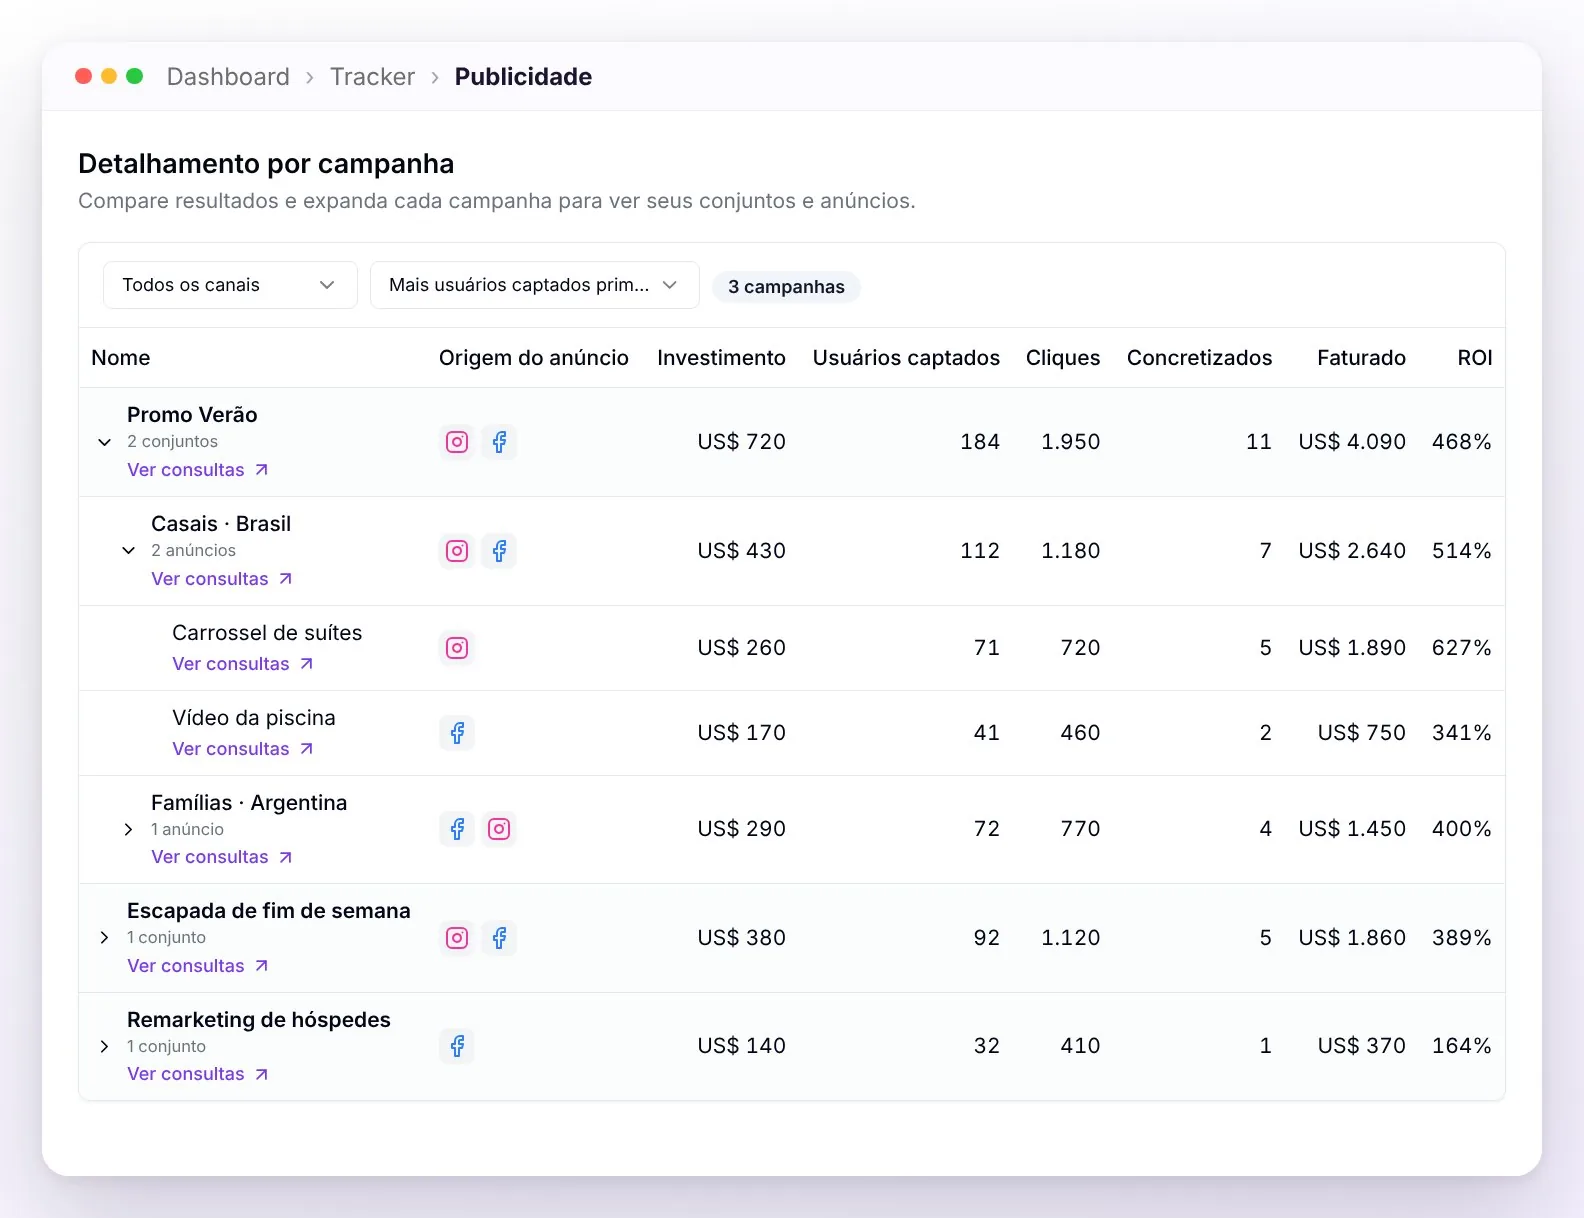1584x1218 pixels.
Task: Go to Dashboard in breadcrumb
Action: click(x=228, y=77)
